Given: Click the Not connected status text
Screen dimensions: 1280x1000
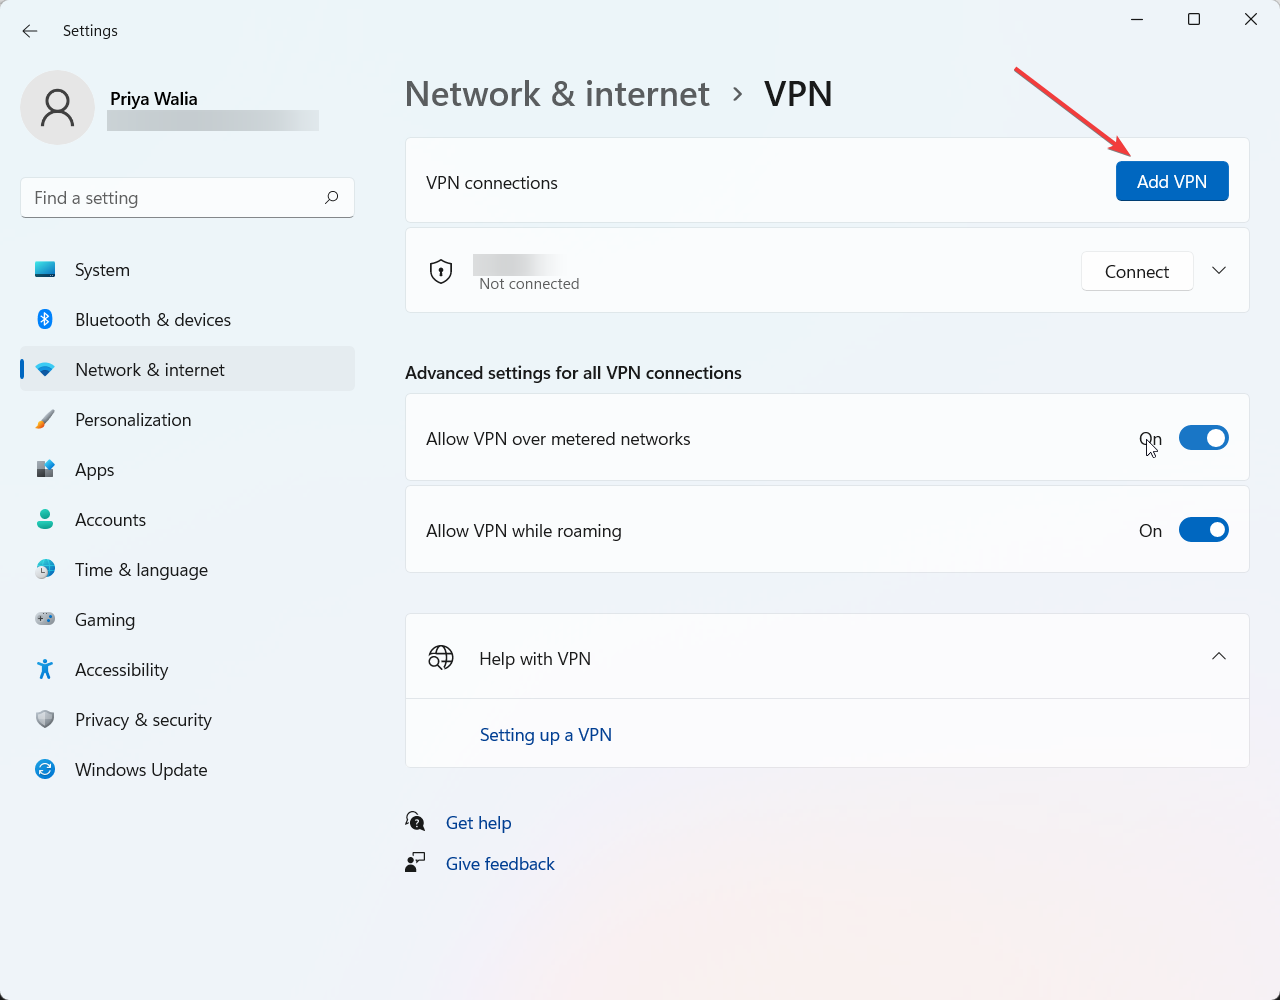Looking at the screenshot, I should tap(529, 284).
